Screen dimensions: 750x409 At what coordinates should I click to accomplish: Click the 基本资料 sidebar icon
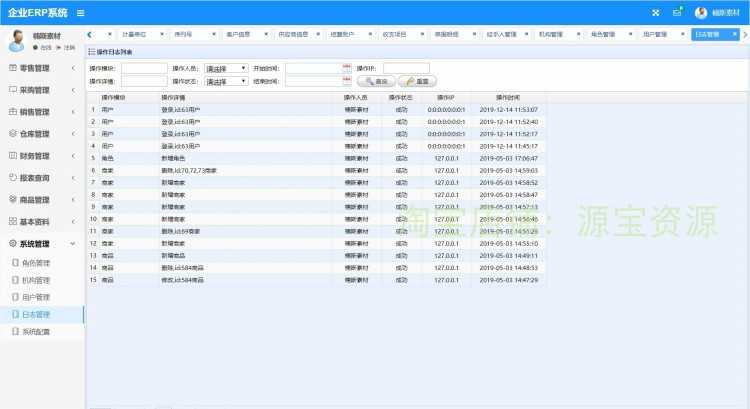[13, 221]
